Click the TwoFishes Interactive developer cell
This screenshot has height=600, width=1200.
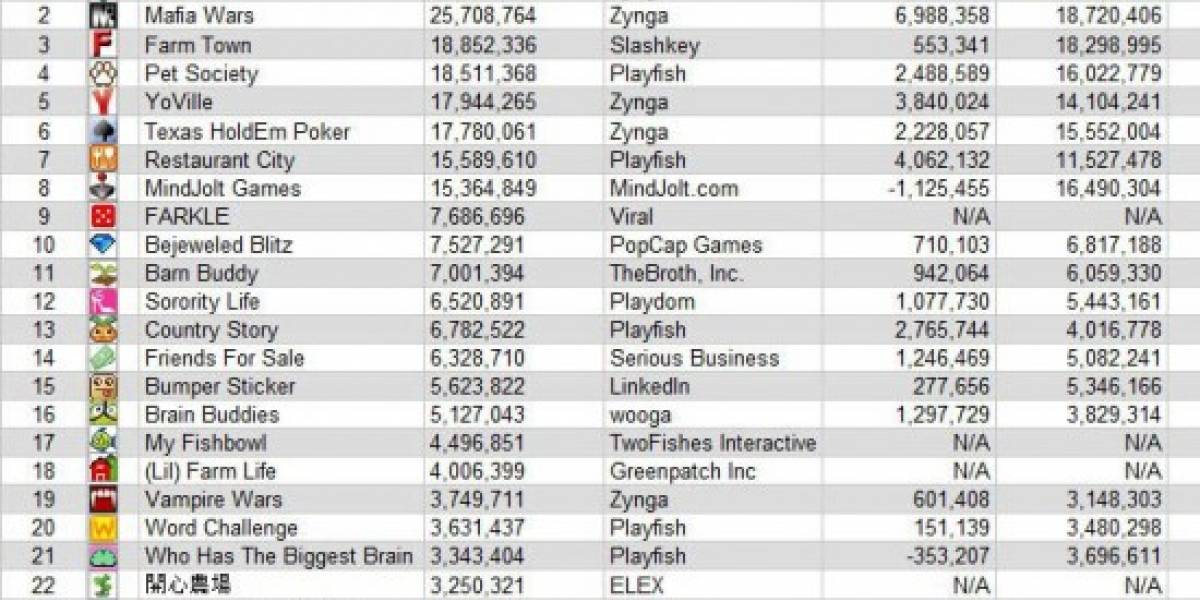point(713,443)
